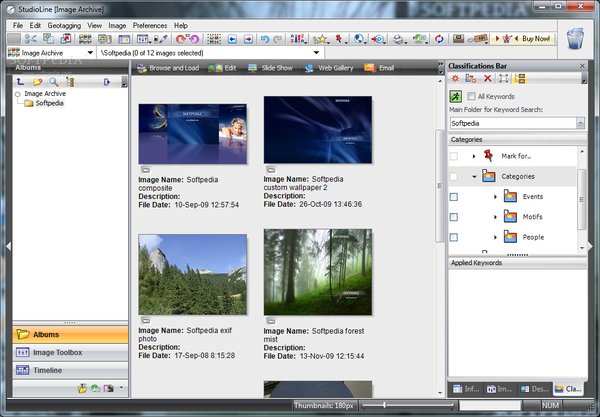This screenshot has height=417, width=600.
Task: Click the orange gear new keyword icon
Action: click(455, 78)
